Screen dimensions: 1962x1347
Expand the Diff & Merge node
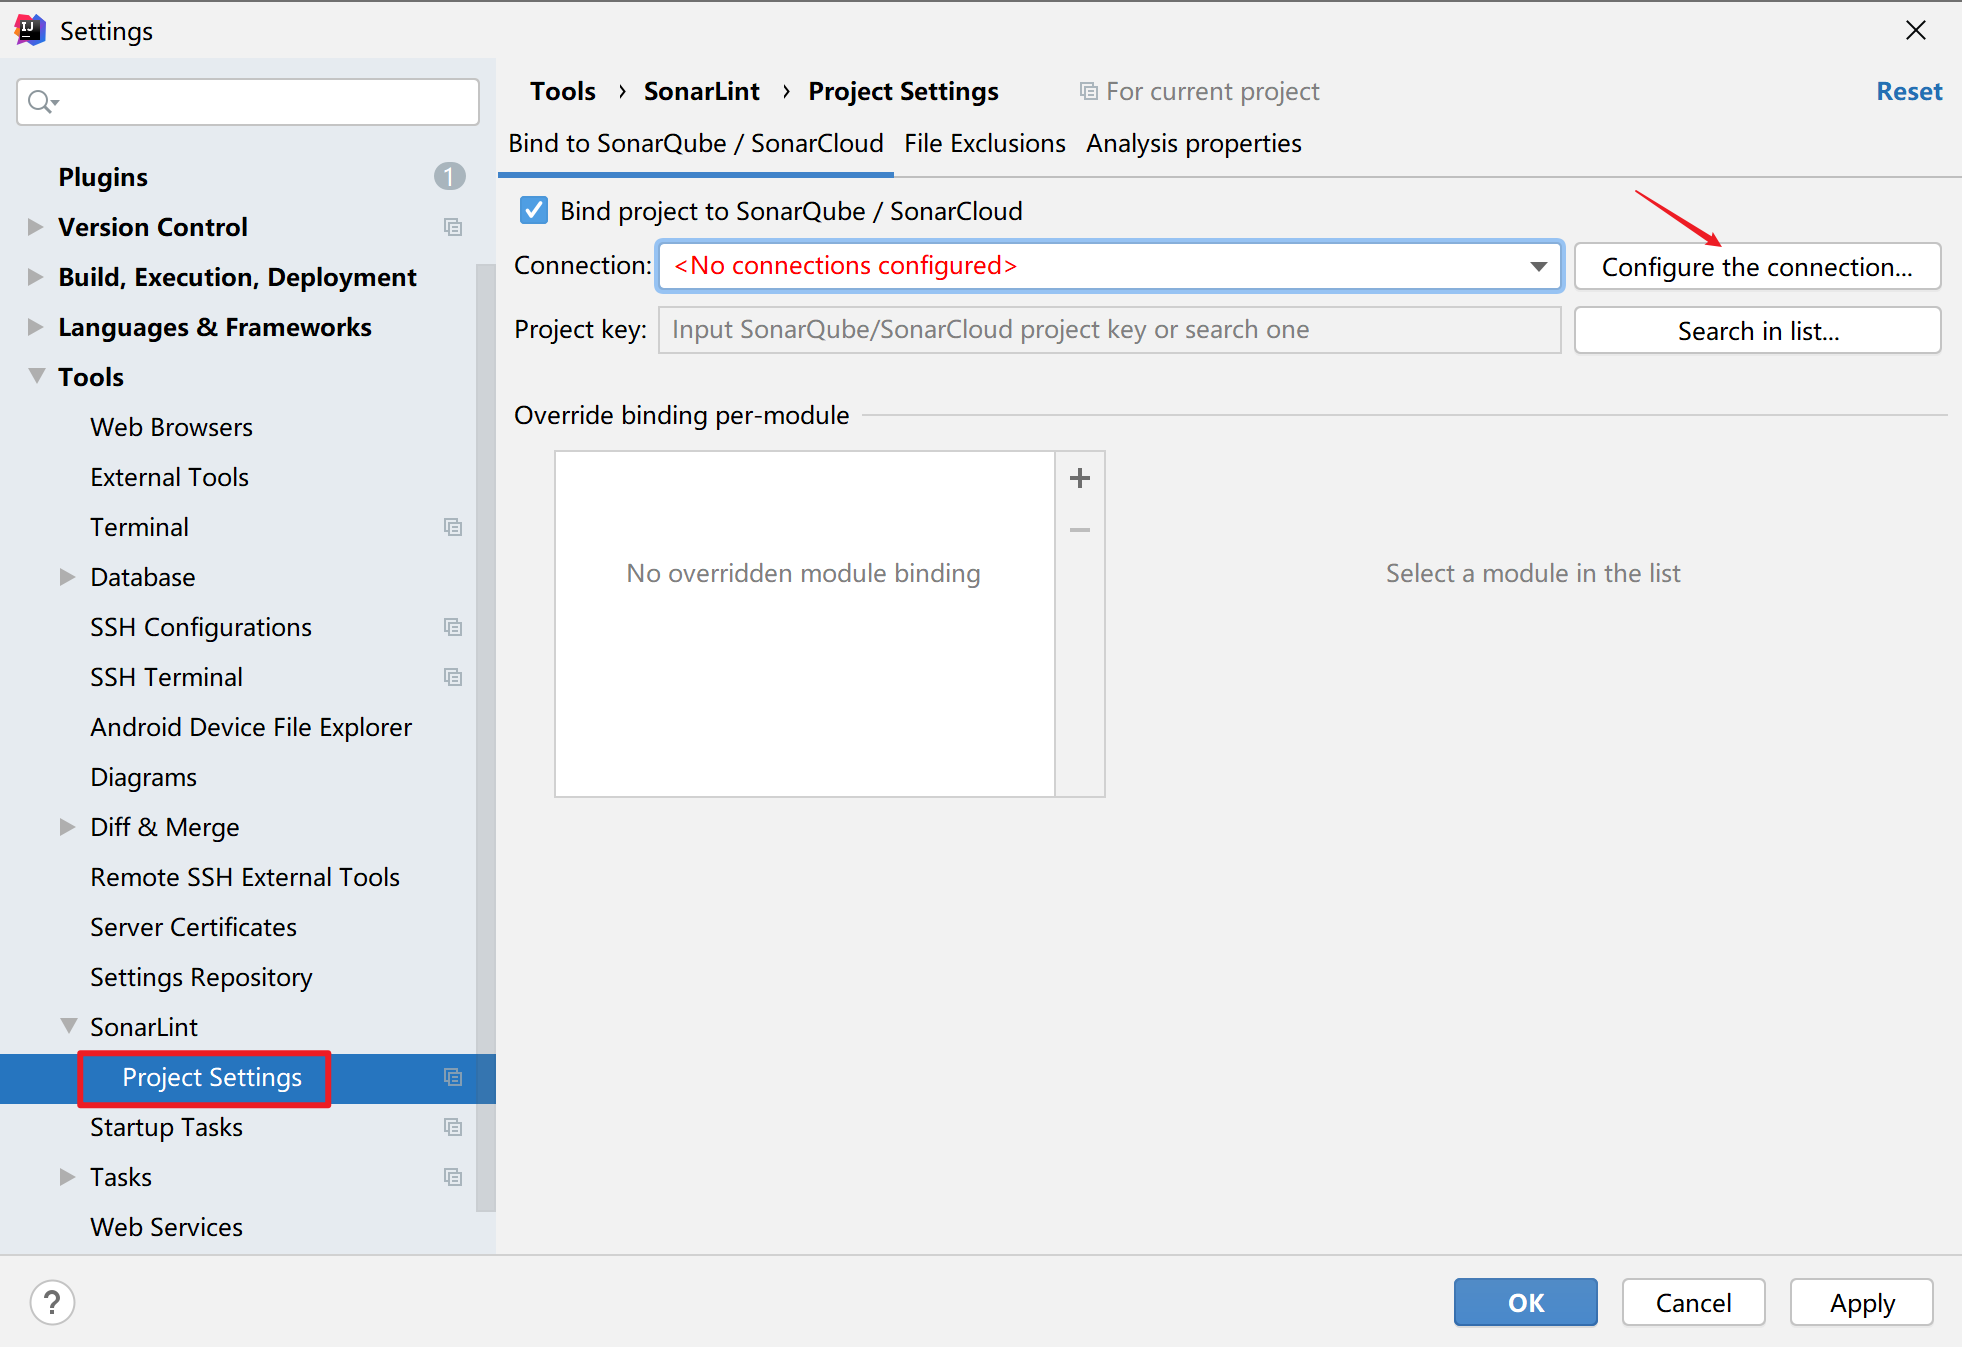(x=67, y=827)
